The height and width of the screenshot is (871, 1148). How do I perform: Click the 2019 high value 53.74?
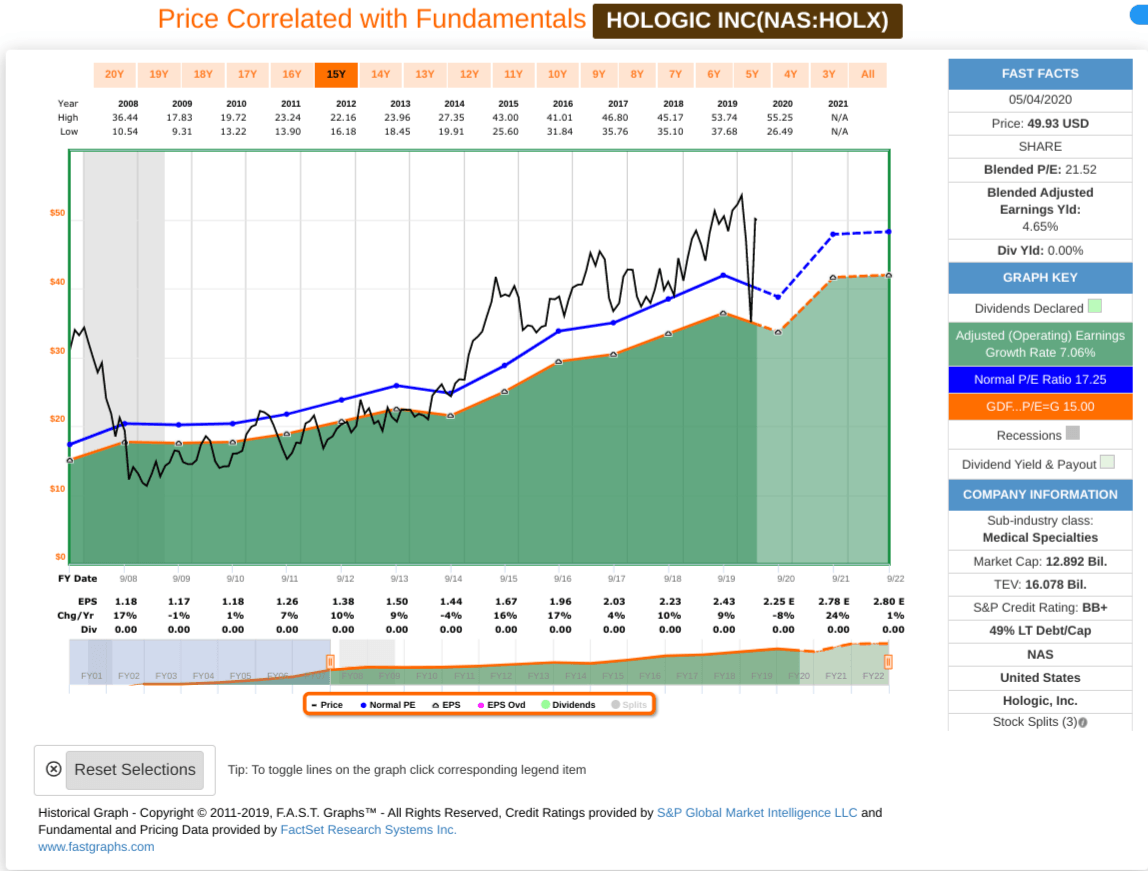point(724,118)
